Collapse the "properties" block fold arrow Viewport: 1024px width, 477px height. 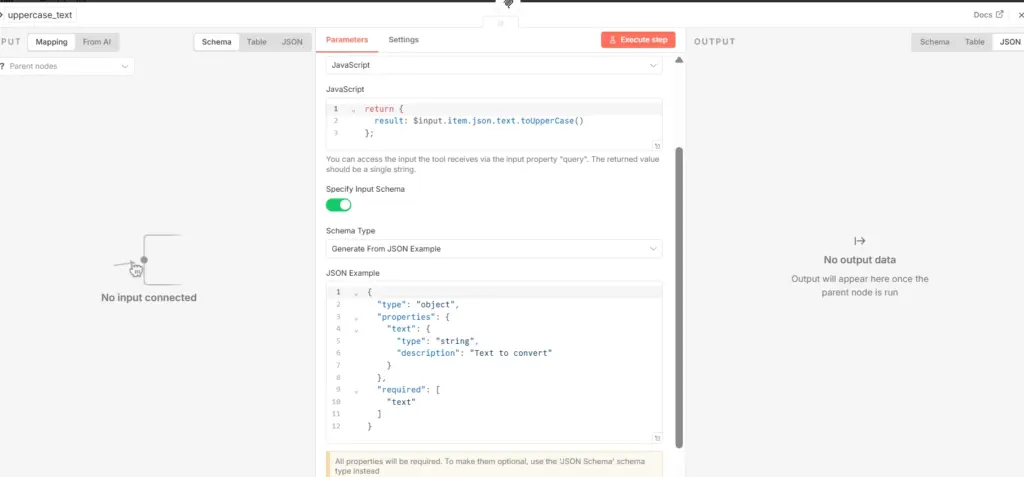356,318
